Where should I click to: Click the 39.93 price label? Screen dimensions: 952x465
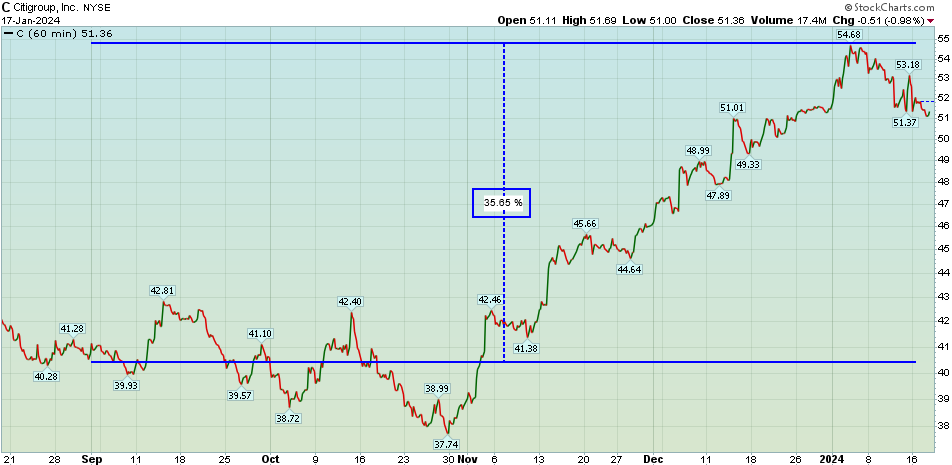(127, 385)
